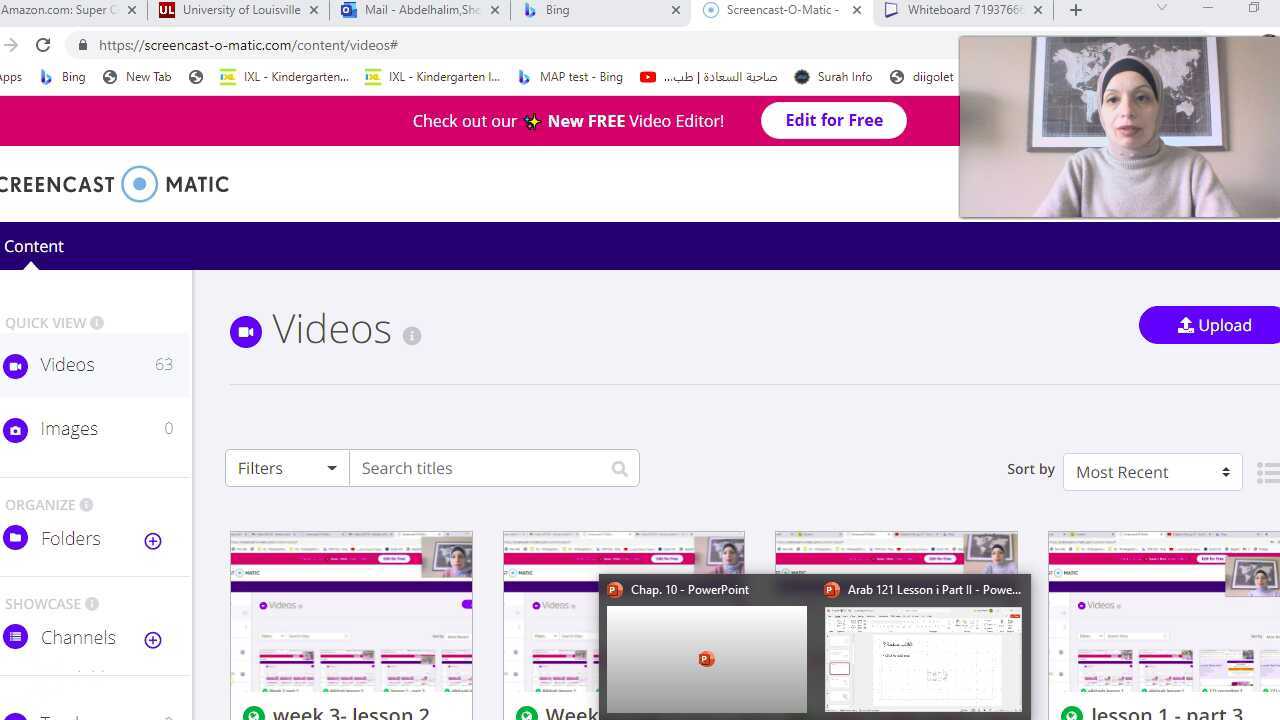Open Videos in Quick View sidebar

(x=95, y=365)
